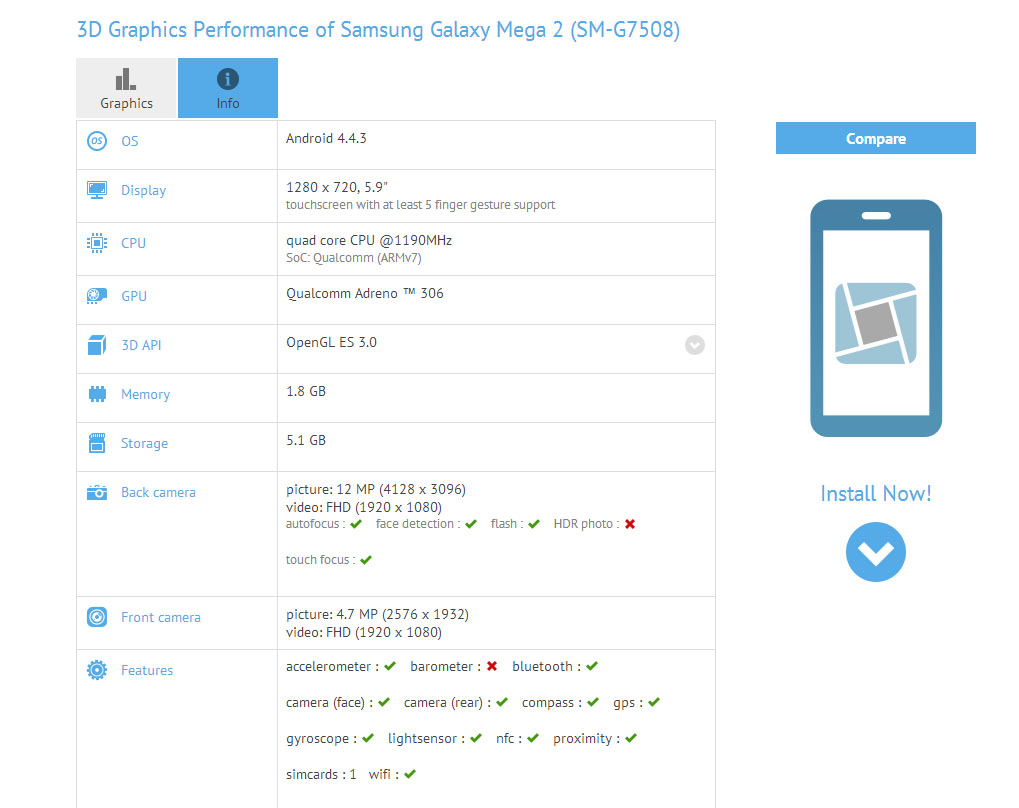The image size is (1019, 808).
Task: Click the Features gear icon
Action: coord(97,670)
